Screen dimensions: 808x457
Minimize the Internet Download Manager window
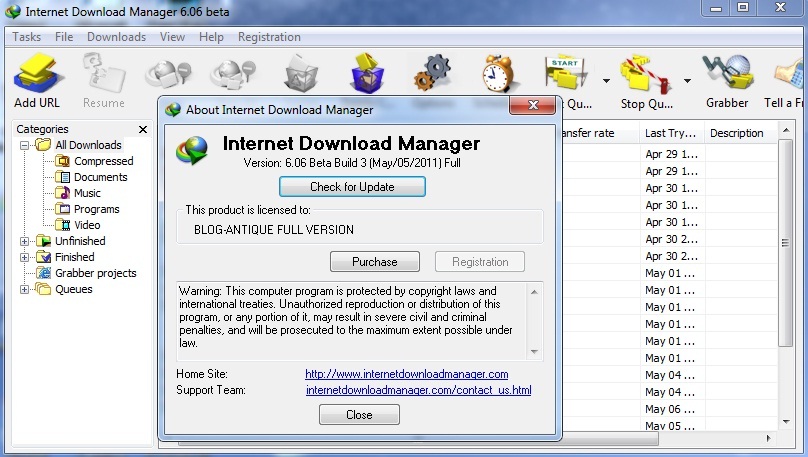[715, 8]
